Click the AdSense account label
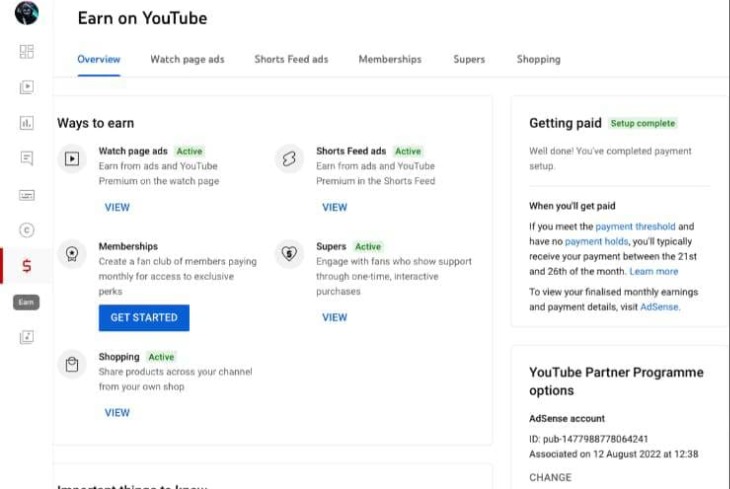The width and height of the screenshot is (730, 489). 567,418
